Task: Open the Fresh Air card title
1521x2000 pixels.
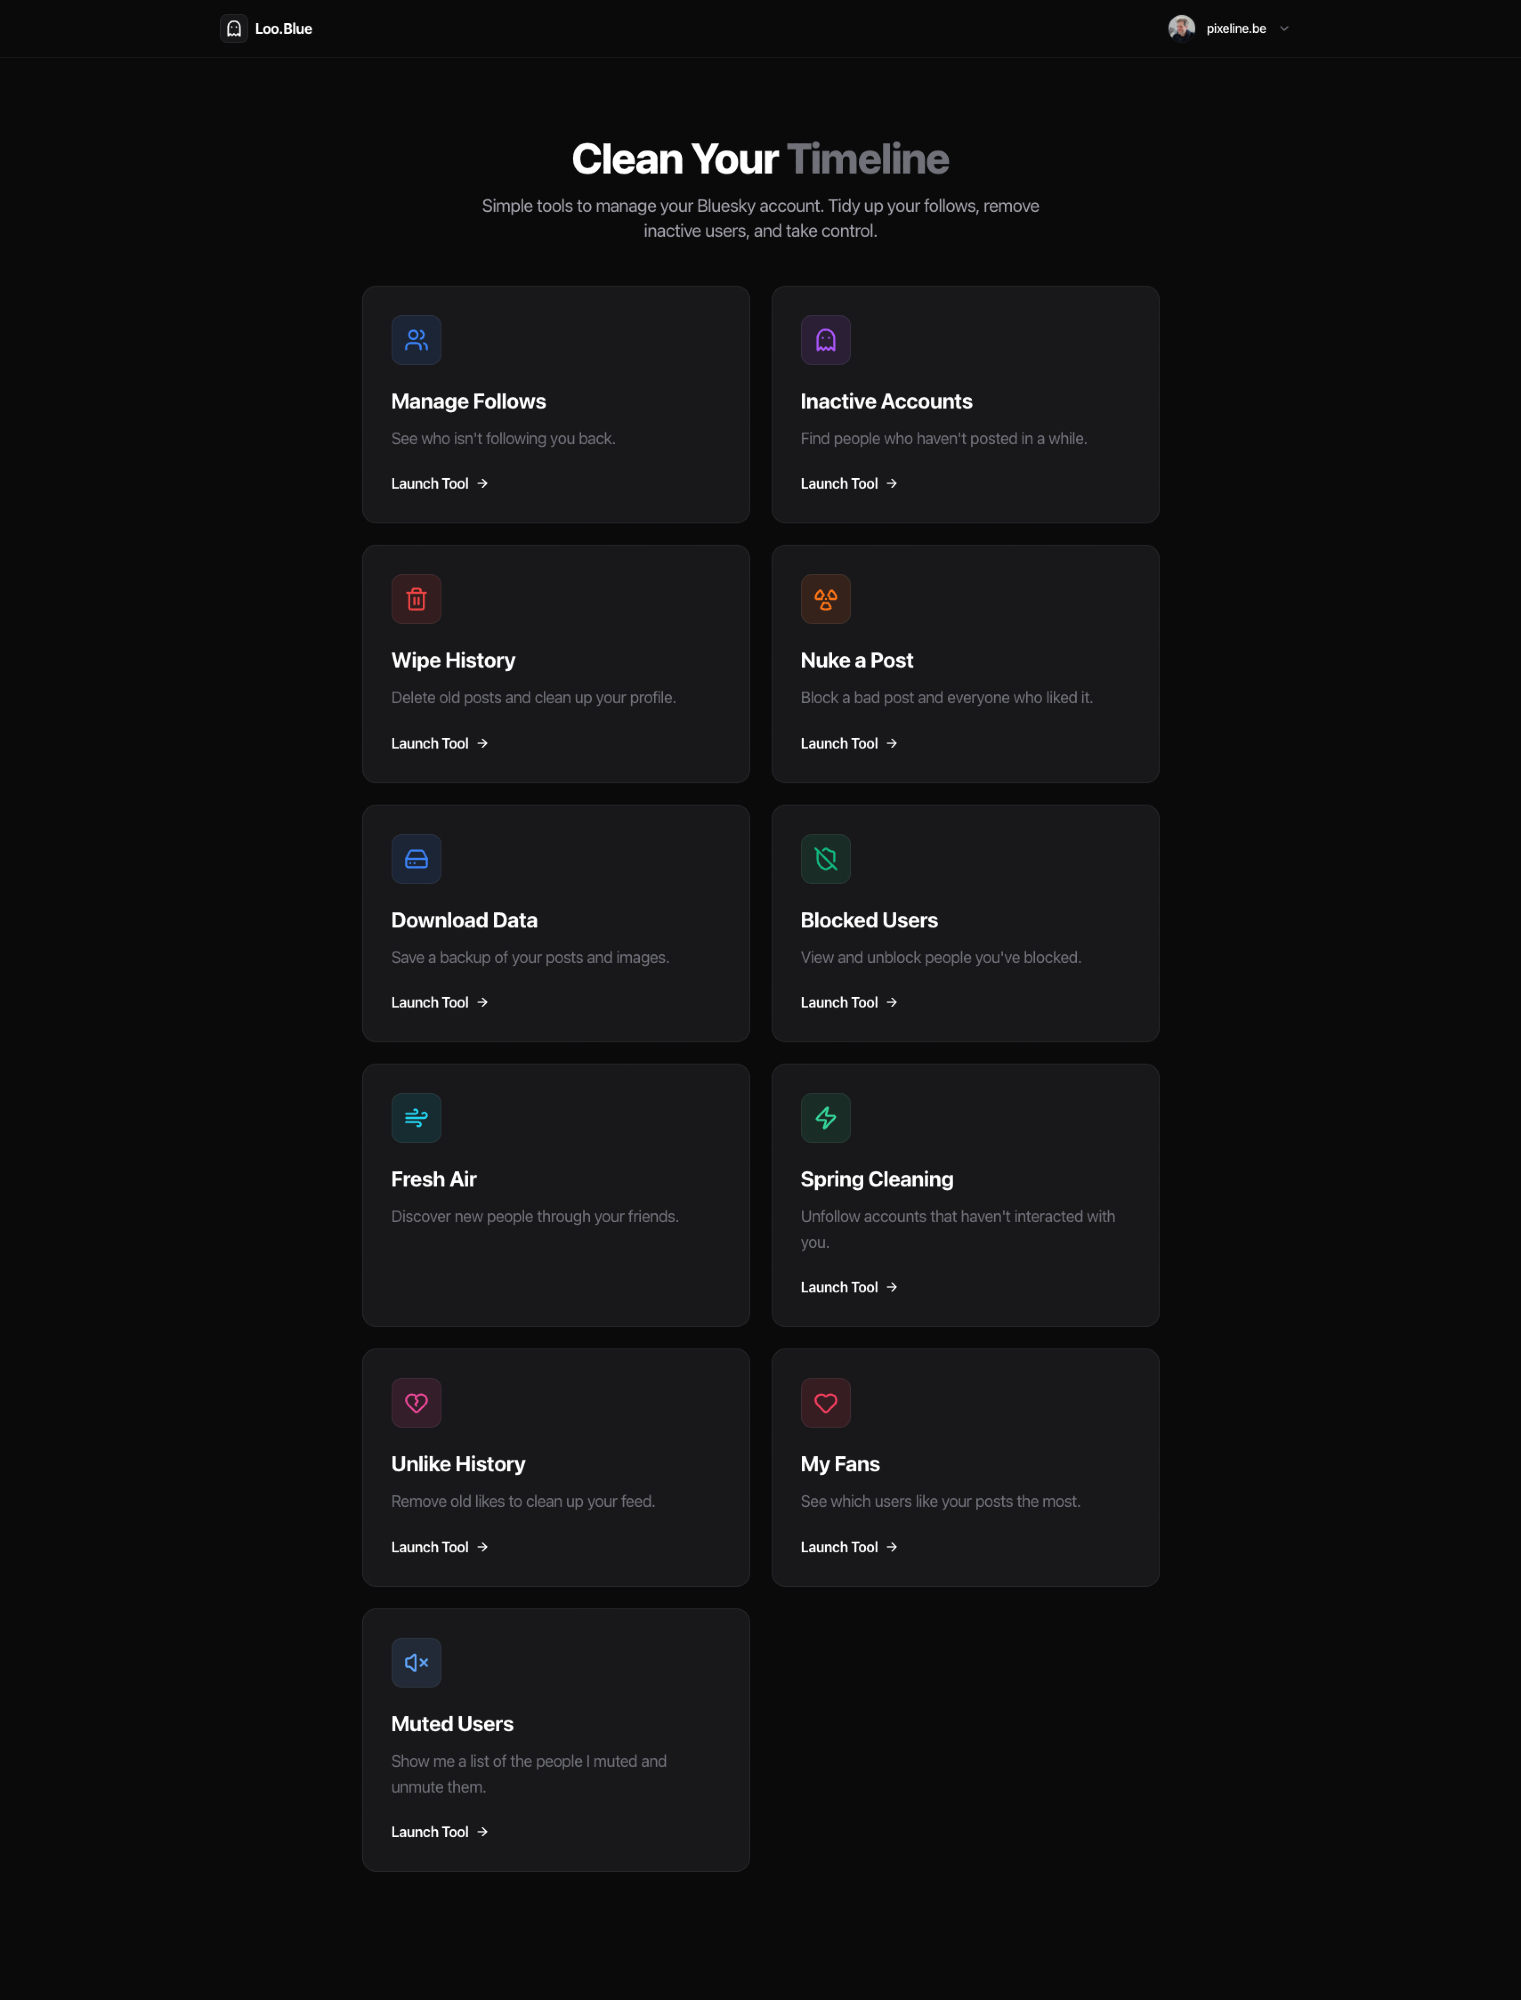Action: 434,1180
